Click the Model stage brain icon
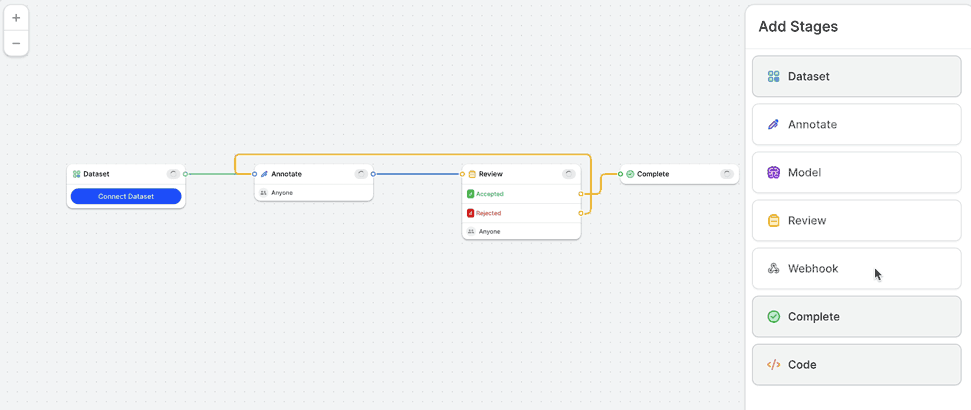Image resolution: width=971 pixels, height=410 pixels. pyautogui.click(x=773, y=173)
